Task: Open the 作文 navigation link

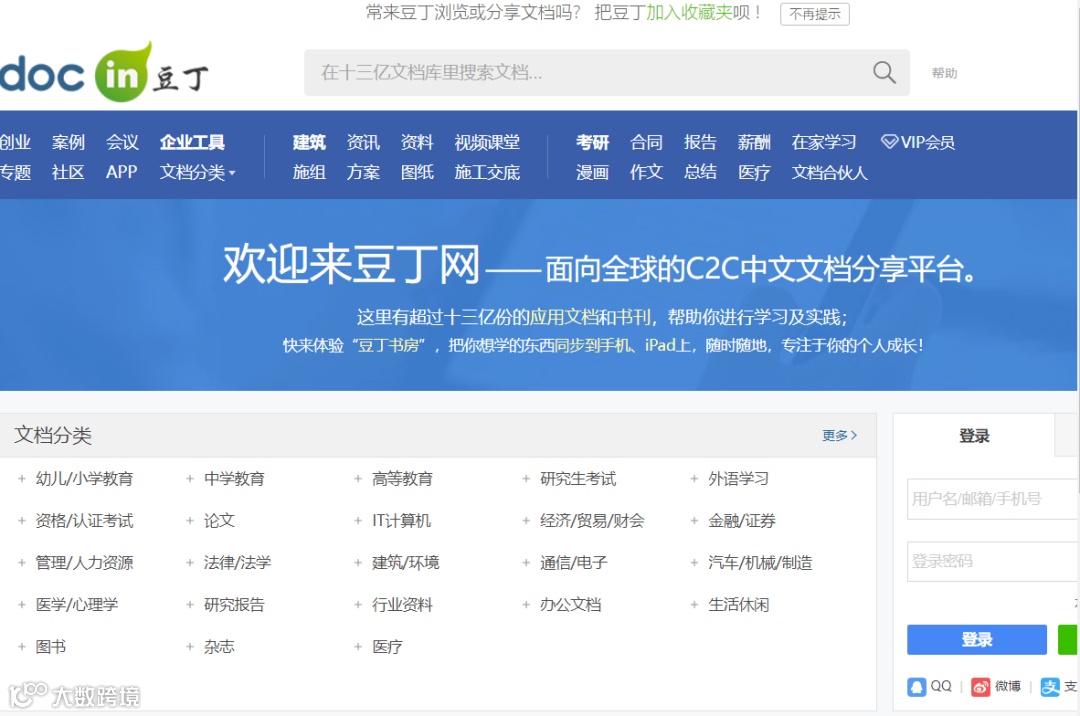Action: click(x=646, y=172)
